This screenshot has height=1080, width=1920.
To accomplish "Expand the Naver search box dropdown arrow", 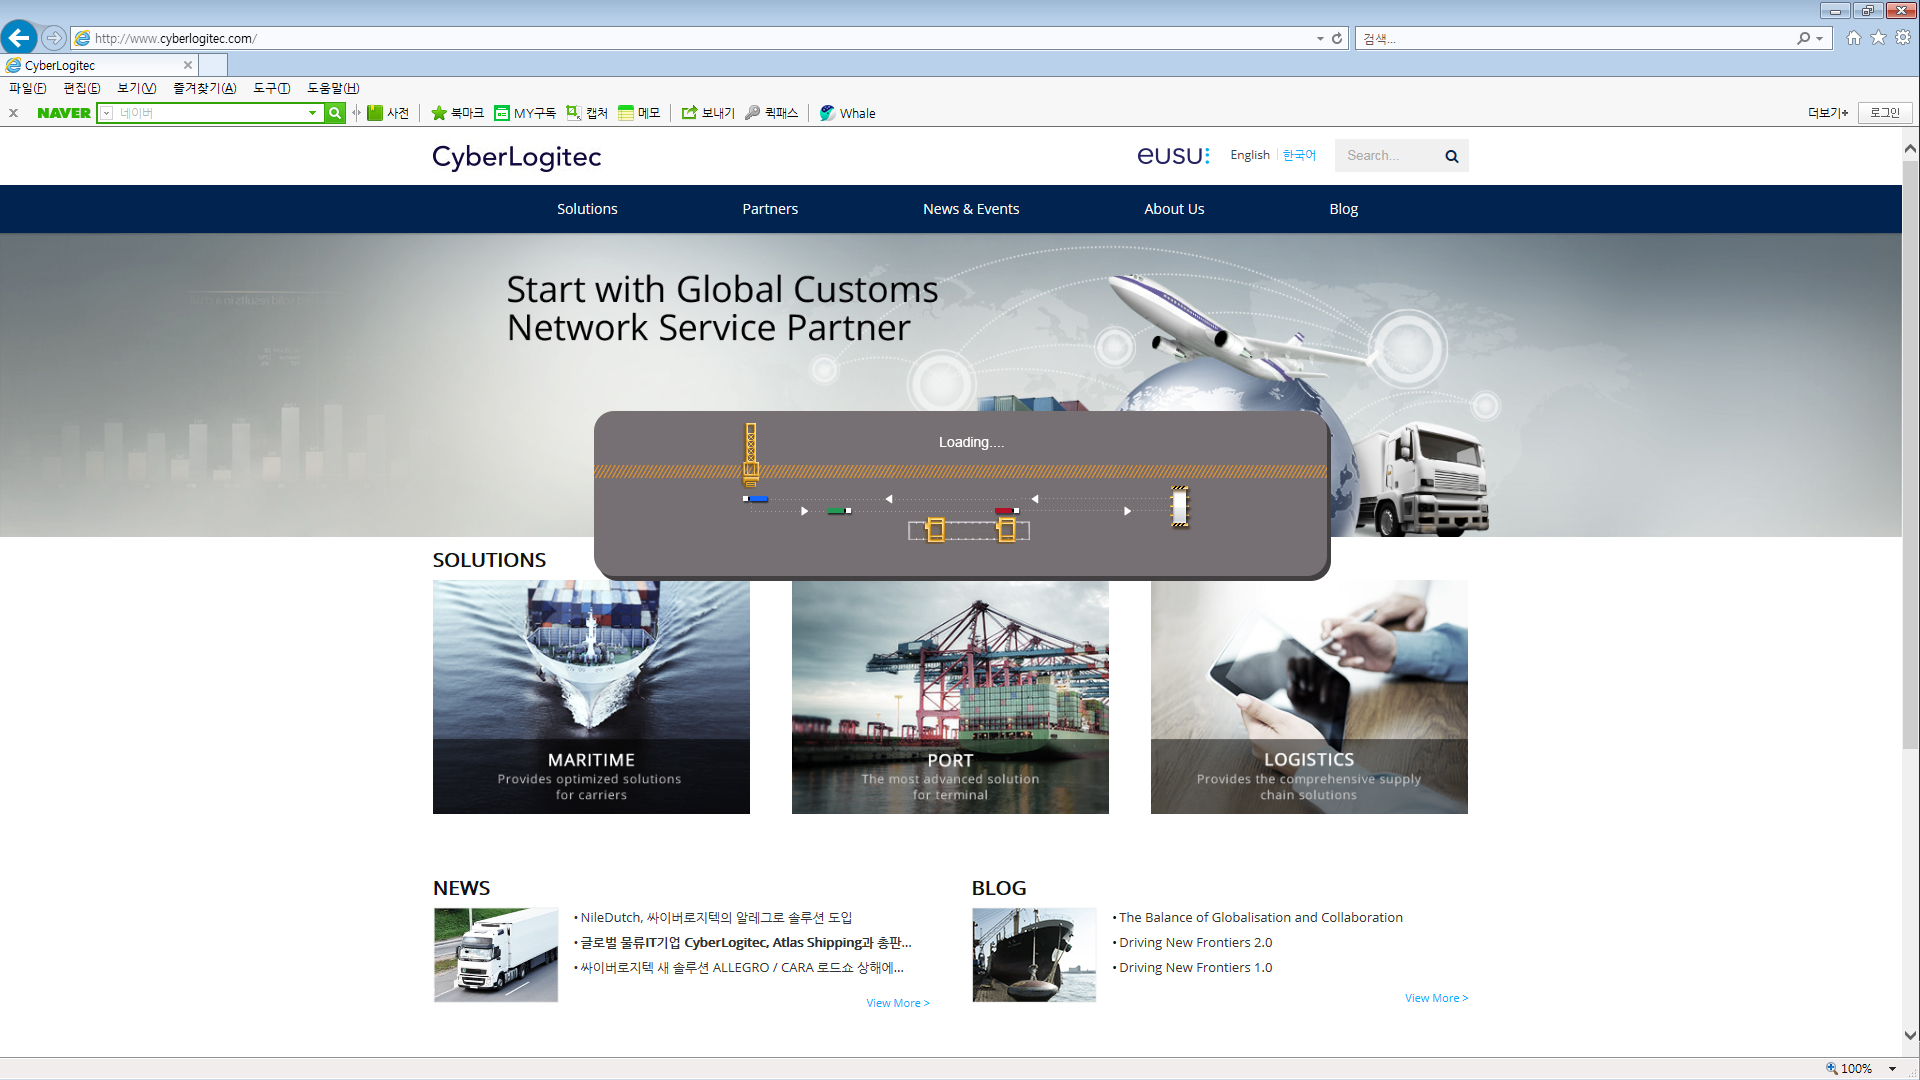I will (x=312, y=113).
